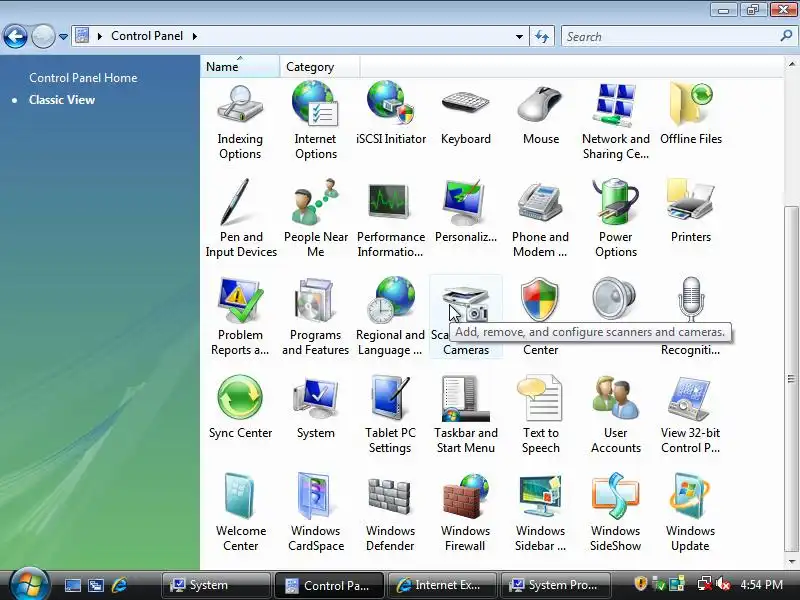Open Windows Update
The image size is (800, 600).
pos(690,513)
